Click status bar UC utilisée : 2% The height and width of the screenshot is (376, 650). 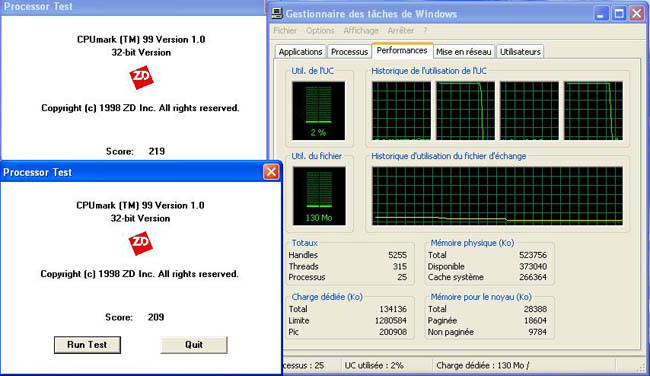click(374, 365)
